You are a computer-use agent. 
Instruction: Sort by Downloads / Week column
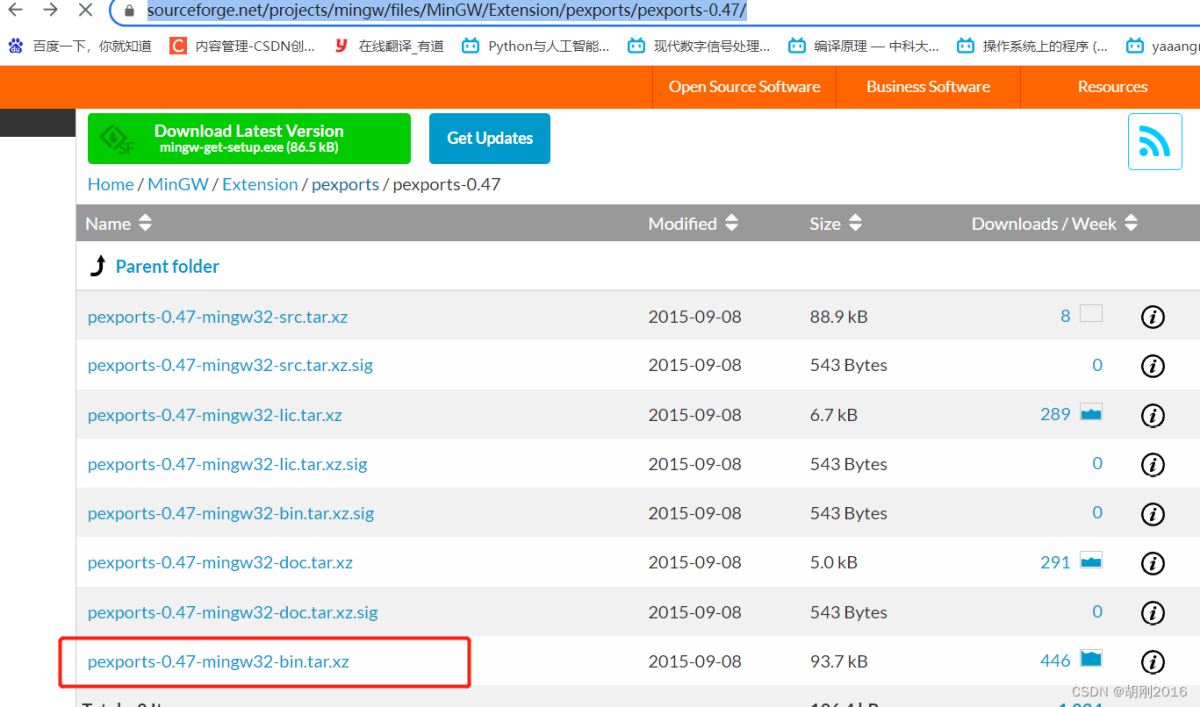click(x=1055, y=224)
